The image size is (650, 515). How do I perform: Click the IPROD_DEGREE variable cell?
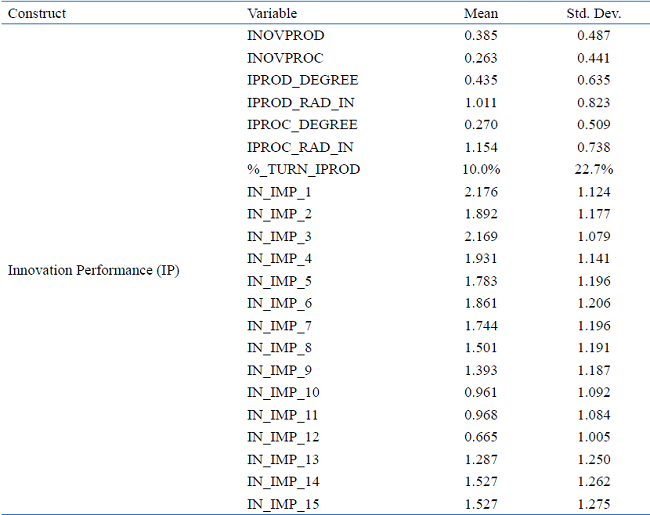(x=303, y=80)
